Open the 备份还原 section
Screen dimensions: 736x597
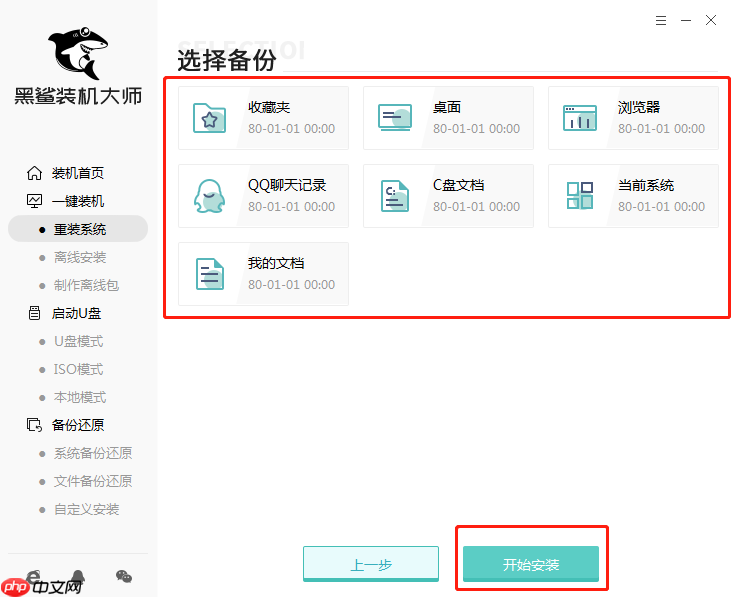click(77, 425)
